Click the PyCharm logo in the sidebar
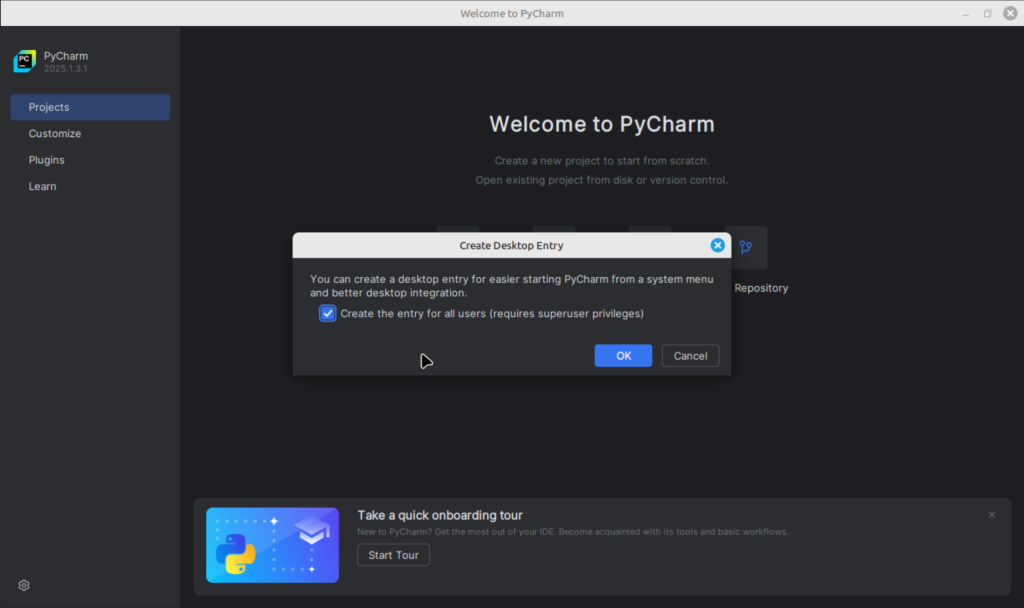The image size is (1024, 608). point(24,61)
